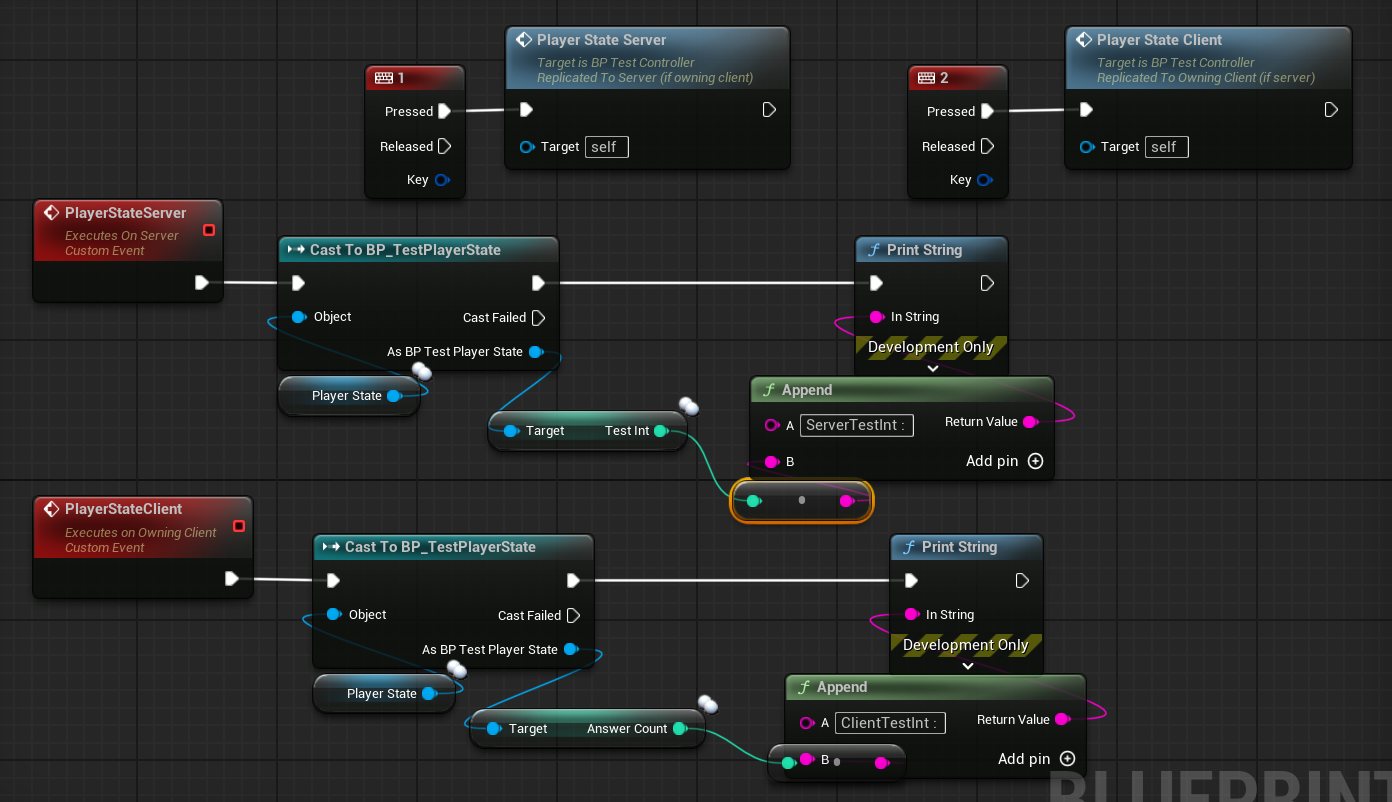Select the Player State Server node title
The width and height of the screenshot is (1392, 802).
(x=601, y=40)
